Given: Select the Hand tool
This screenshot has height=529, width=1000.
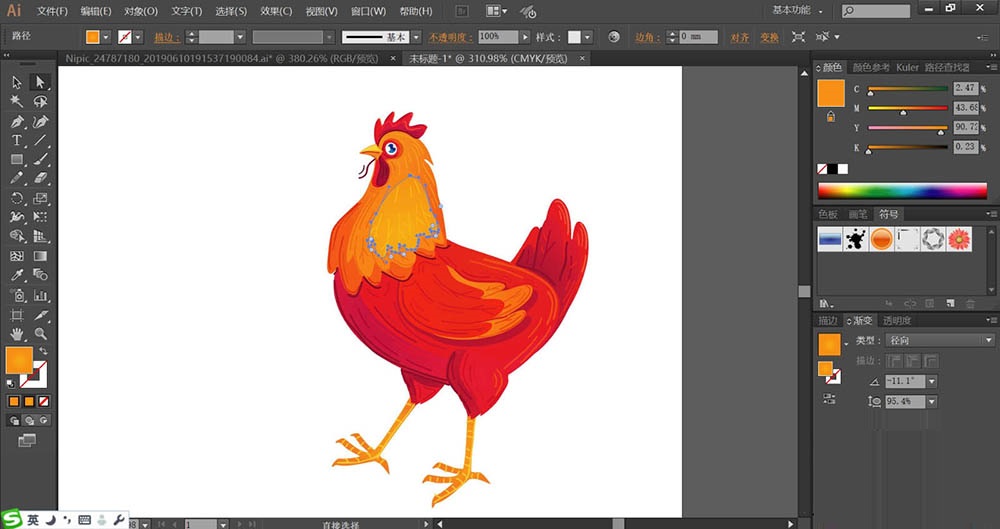Looking at the screenshot, I should pos(17,333).
